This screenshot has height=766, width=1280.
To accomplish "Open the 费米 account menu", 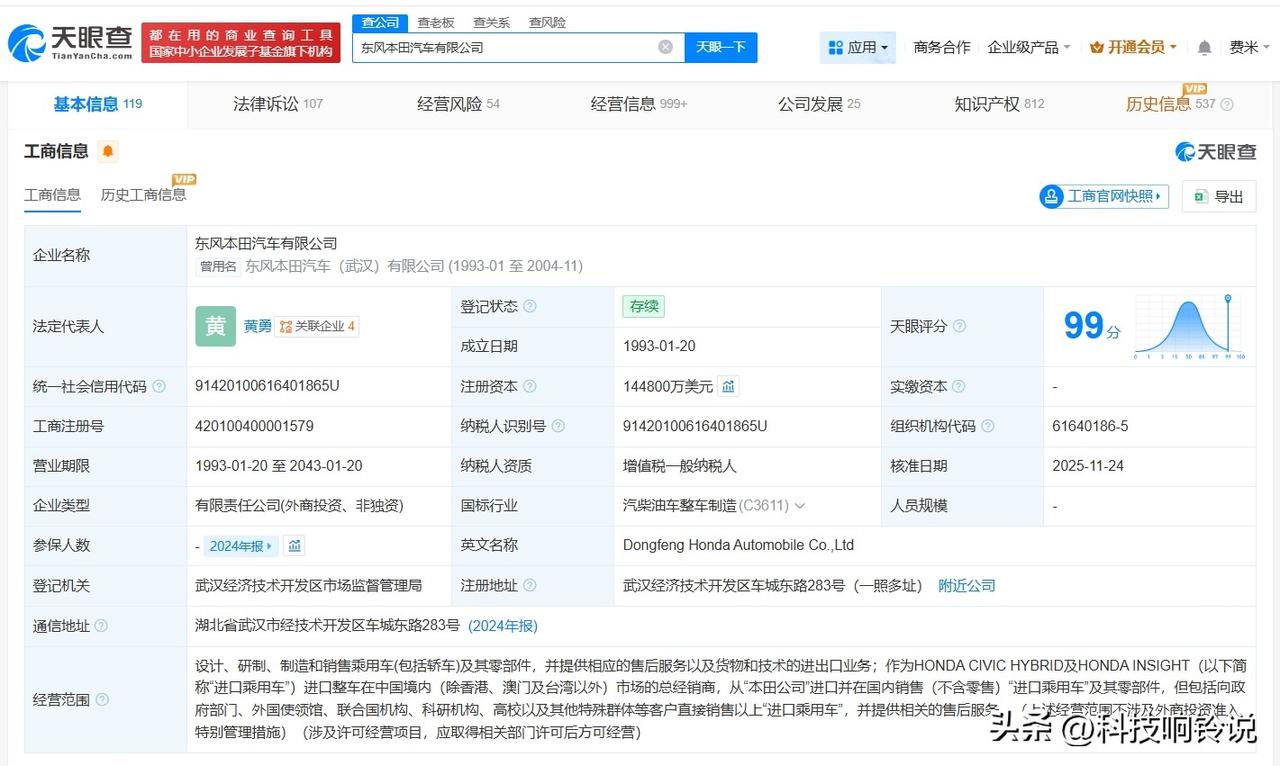I will coord(1250,47).
